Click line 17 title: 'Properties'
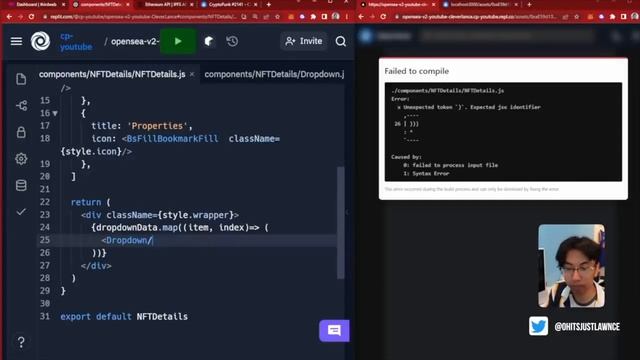 pyautogui.click(x=142, y=126)
